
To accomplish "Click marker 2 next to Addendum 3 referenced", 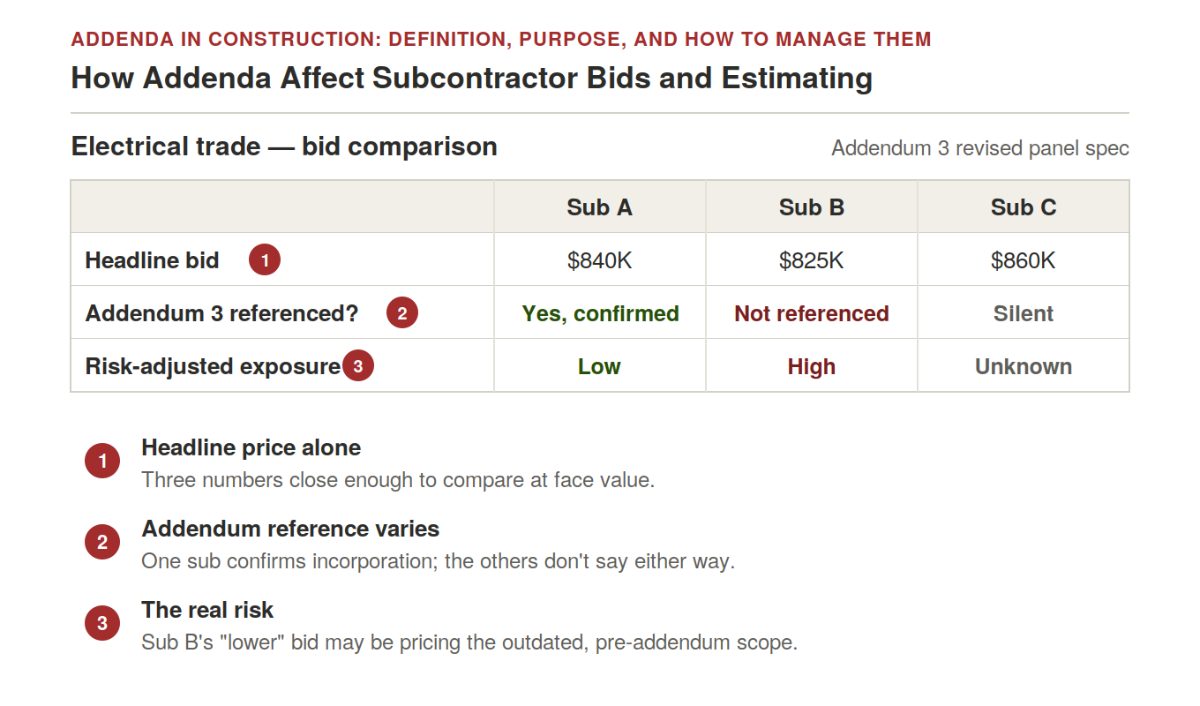I will click(x=402, y=313).
